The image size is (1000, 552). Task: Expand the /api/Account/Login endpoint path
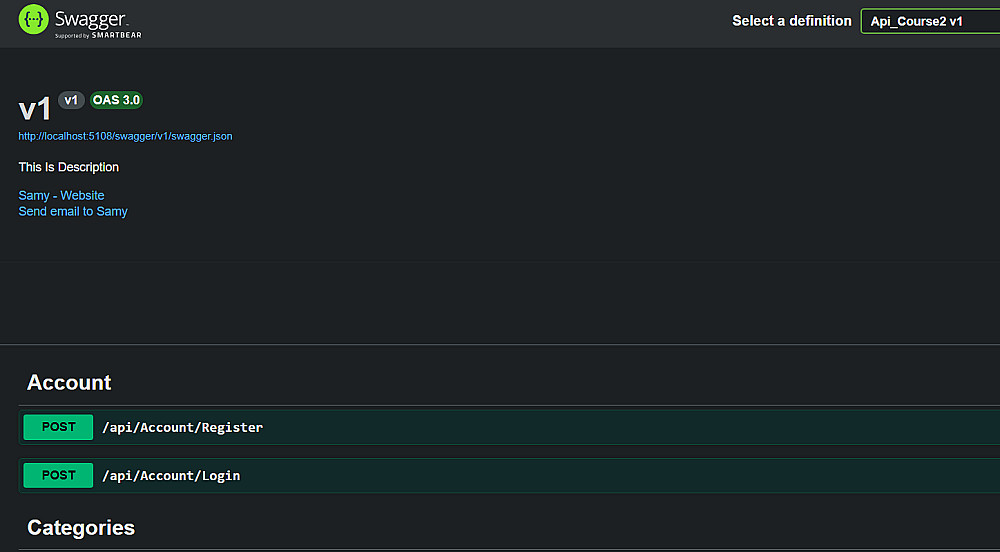(x=171, y=476)
